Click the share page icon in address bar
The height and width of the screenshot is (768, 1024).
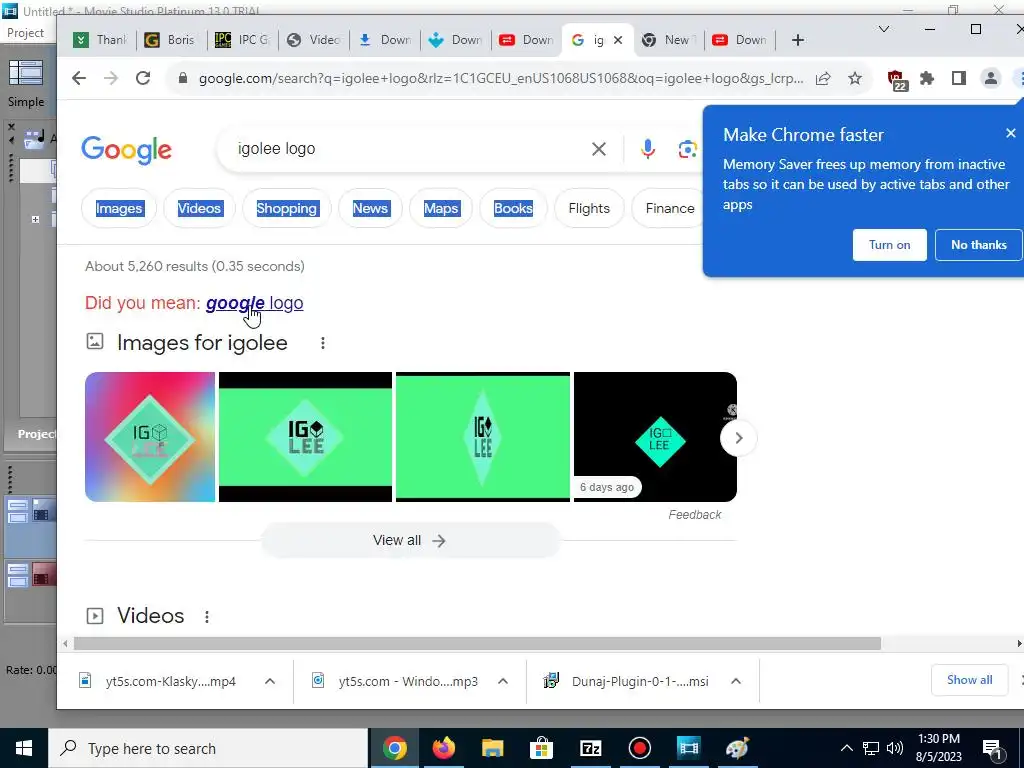[x=823, y=78]
